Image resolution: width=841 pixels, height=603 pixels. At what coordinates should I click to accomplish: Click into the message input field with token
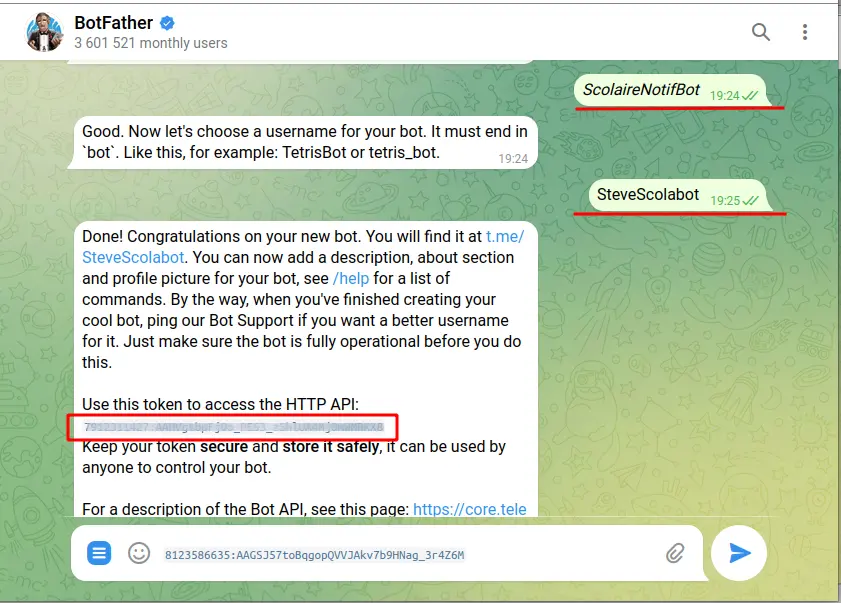(x=408, y=555)
